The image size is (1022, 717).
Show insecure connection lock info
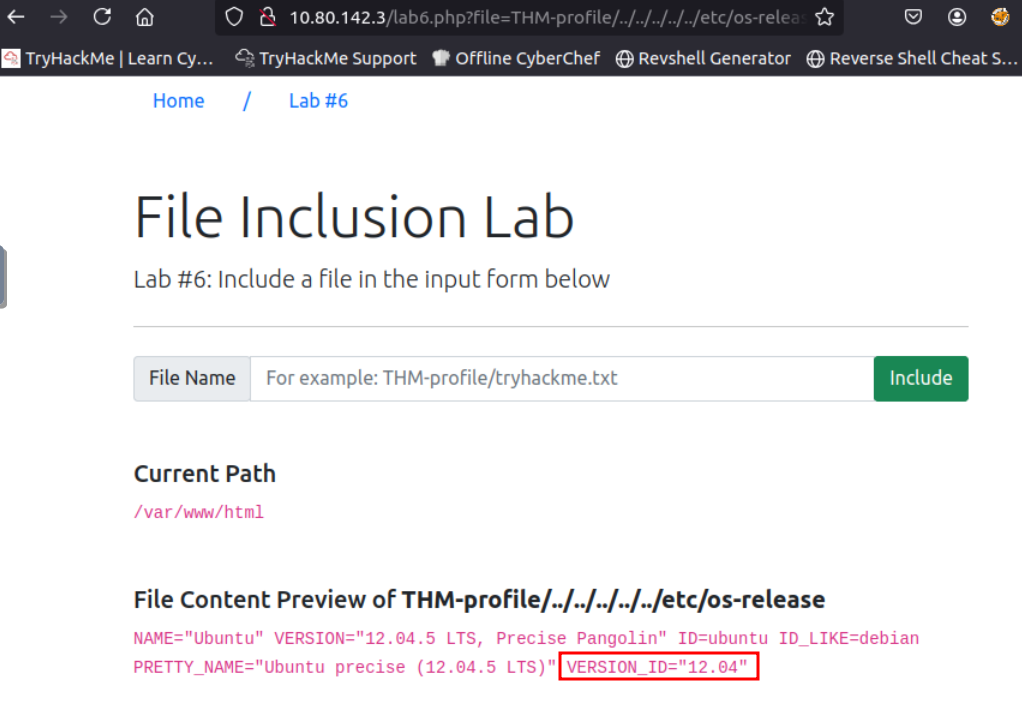click(266, 17)
